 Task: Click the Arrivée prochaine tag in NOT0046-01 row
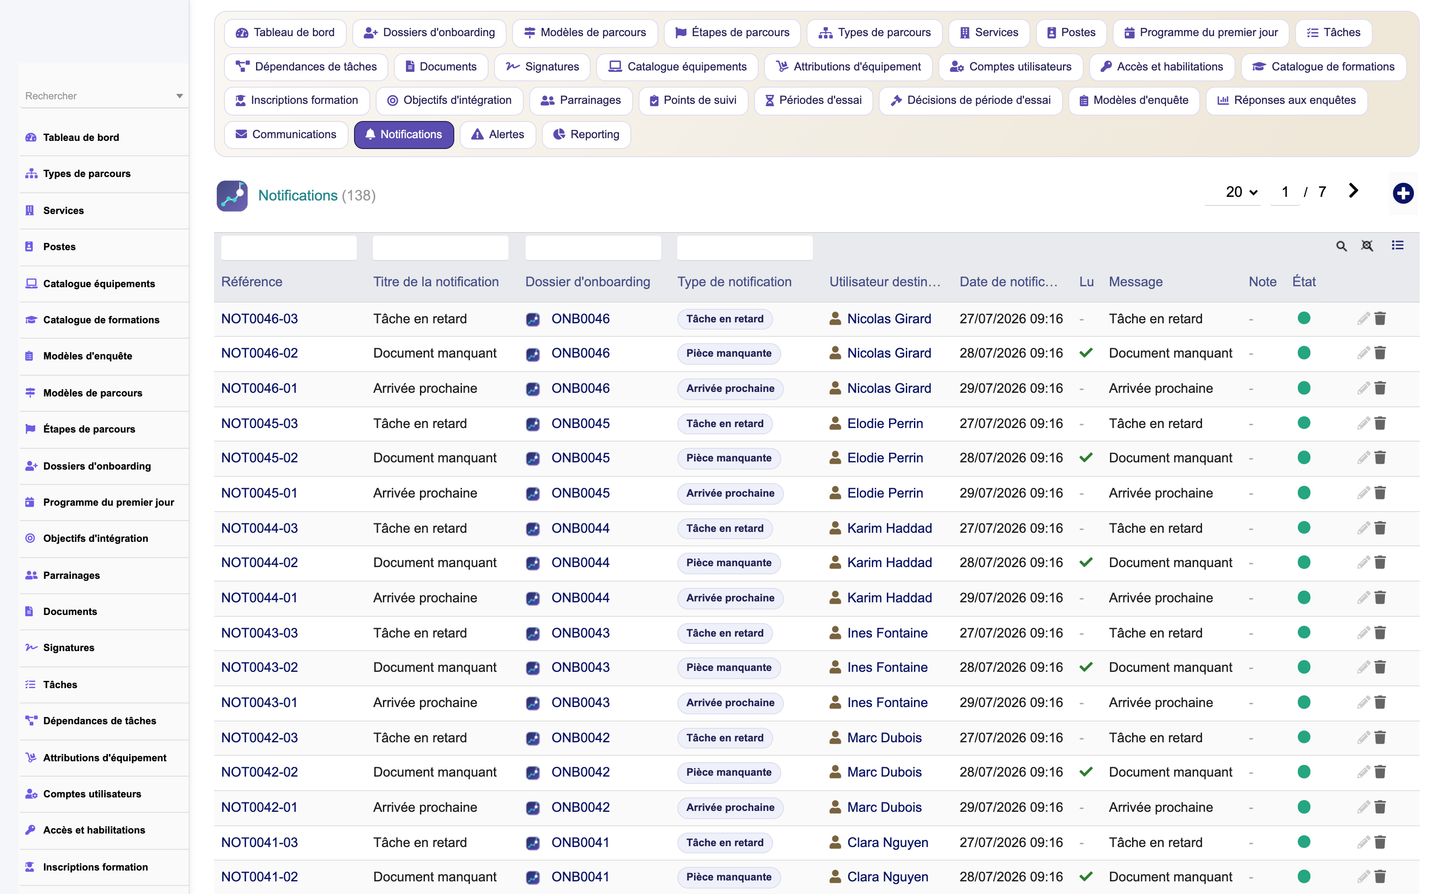point(730,389)
